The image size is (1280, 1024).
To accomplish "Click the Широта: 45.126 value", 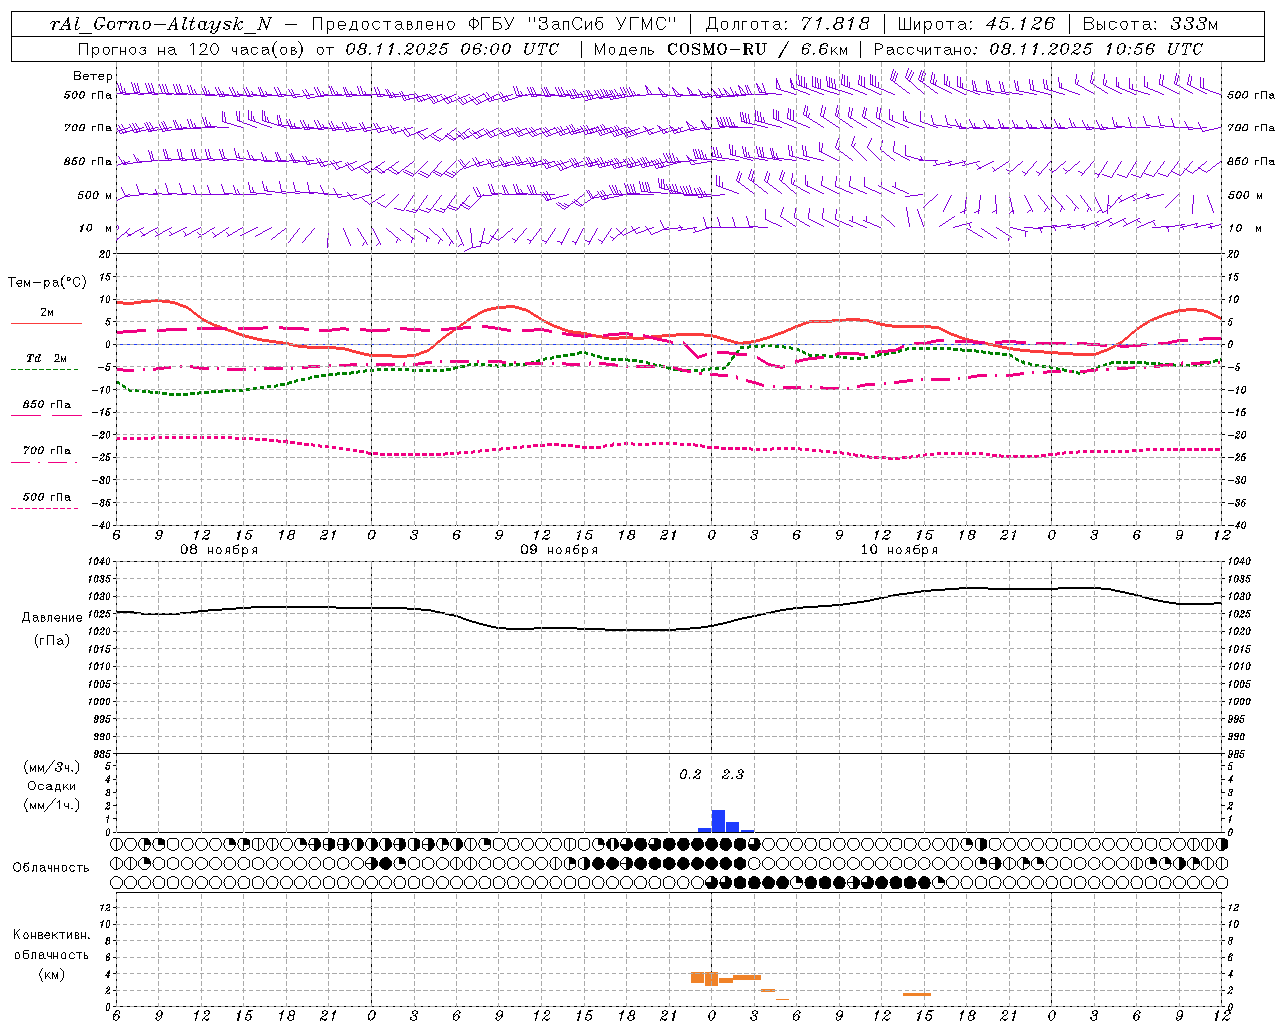I will [x=976, y=24].
